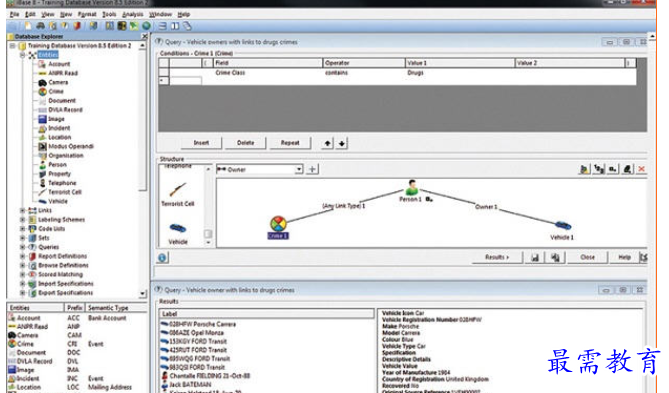Expand the Report Definitions node
669x393 pixels.
(23, 256)
